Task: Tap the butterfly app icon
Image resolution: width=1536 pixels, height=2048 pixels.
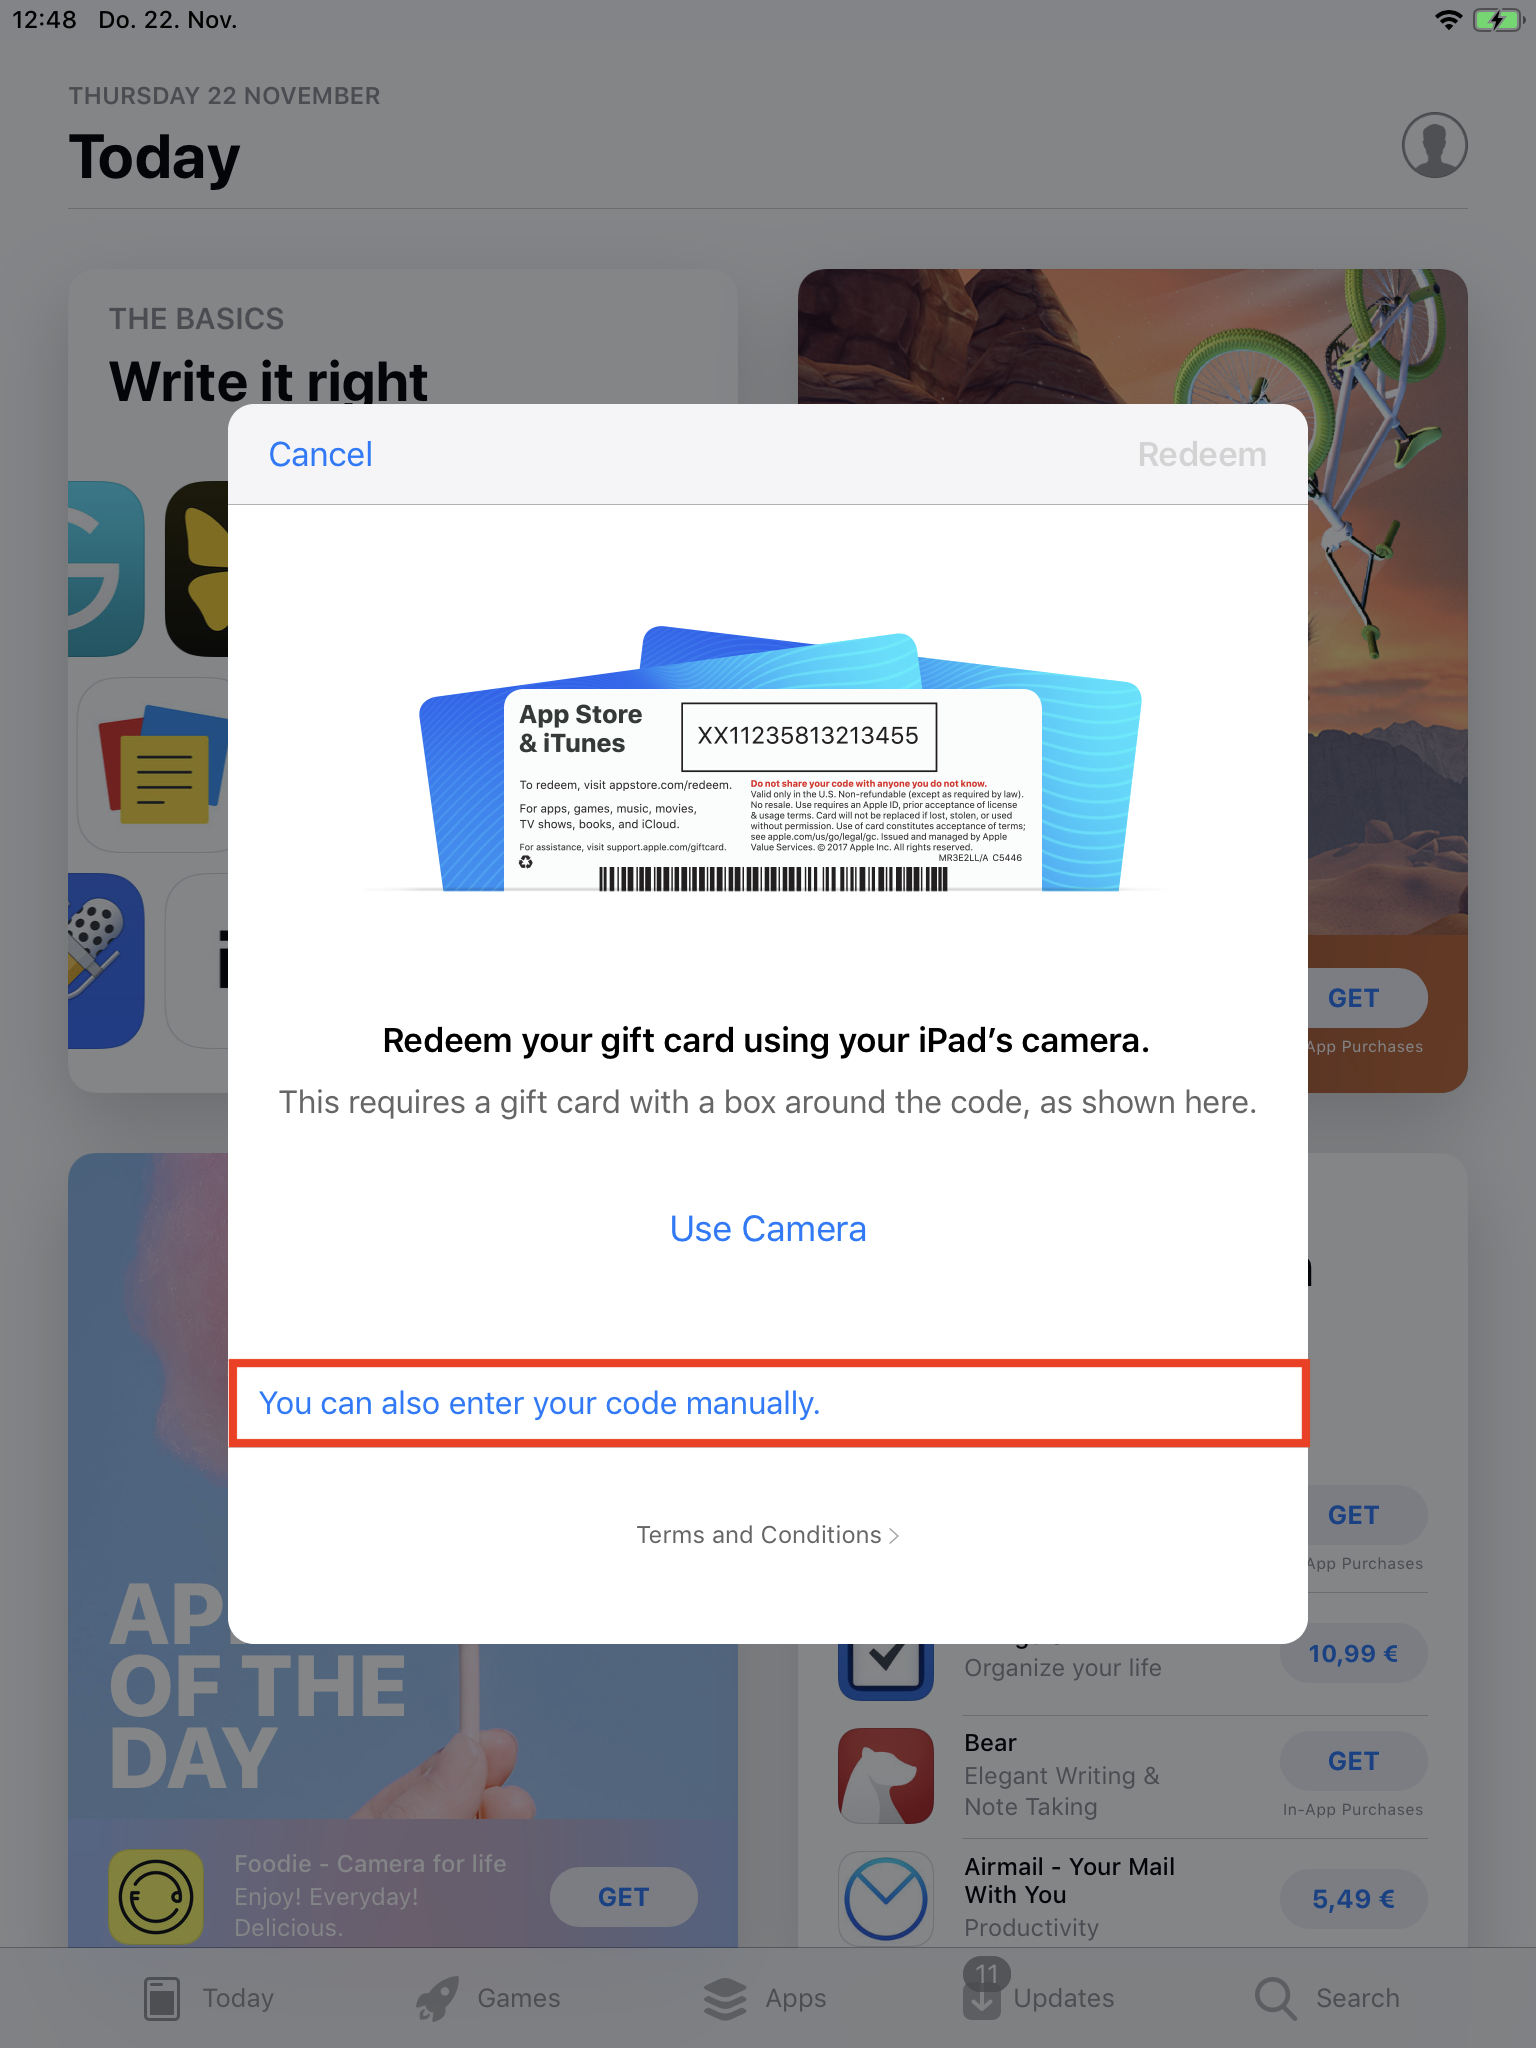Action: tap(197, 569)
